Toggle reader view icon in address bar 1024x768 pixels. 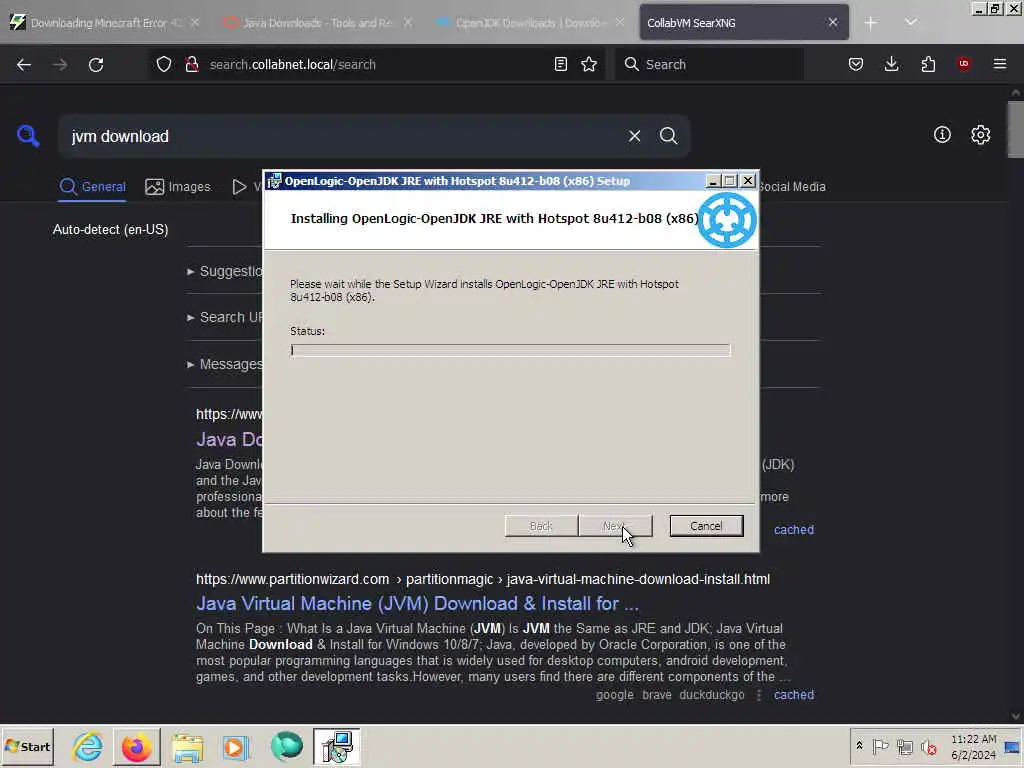coord(560,64)
